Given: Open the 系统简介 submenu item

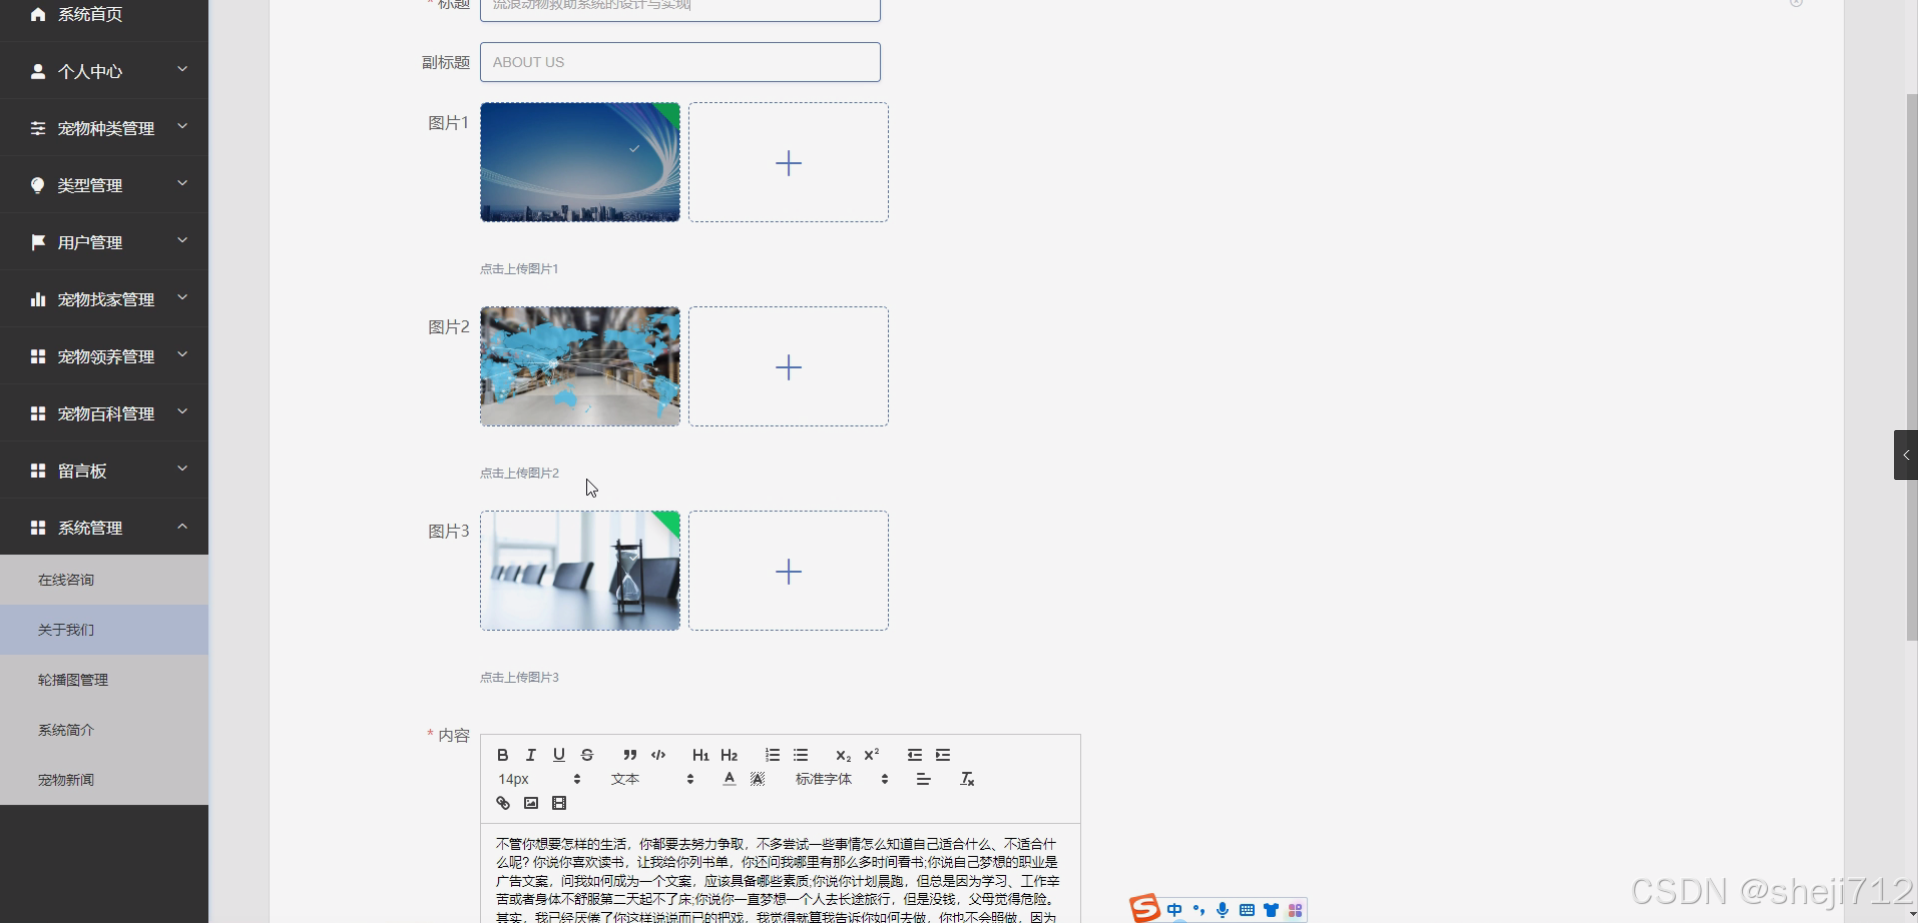Looking at the screenshot, I should click(104, 730).
